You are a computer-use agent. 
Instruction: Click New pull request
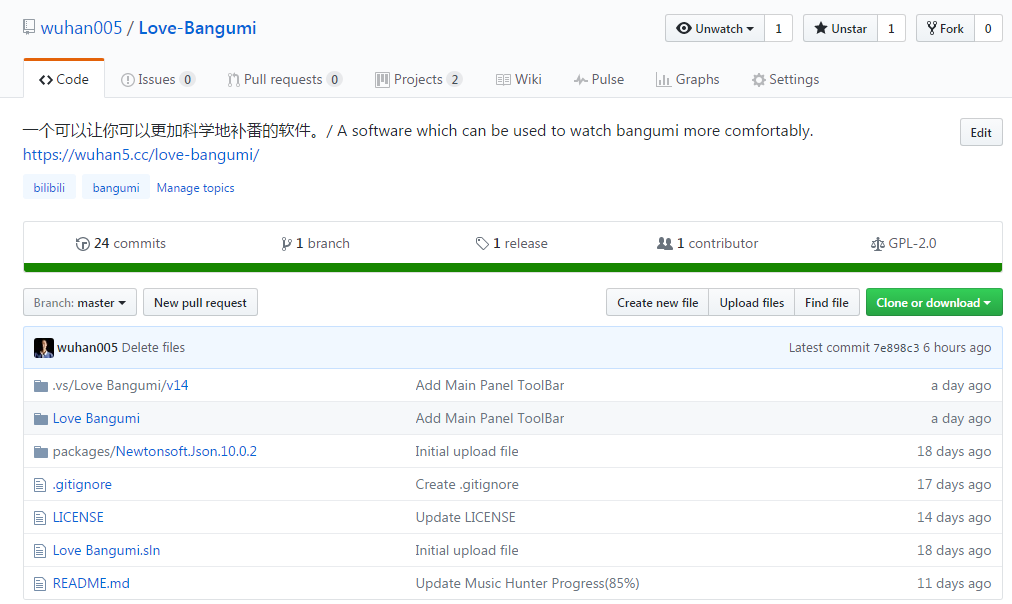[200, 303]
